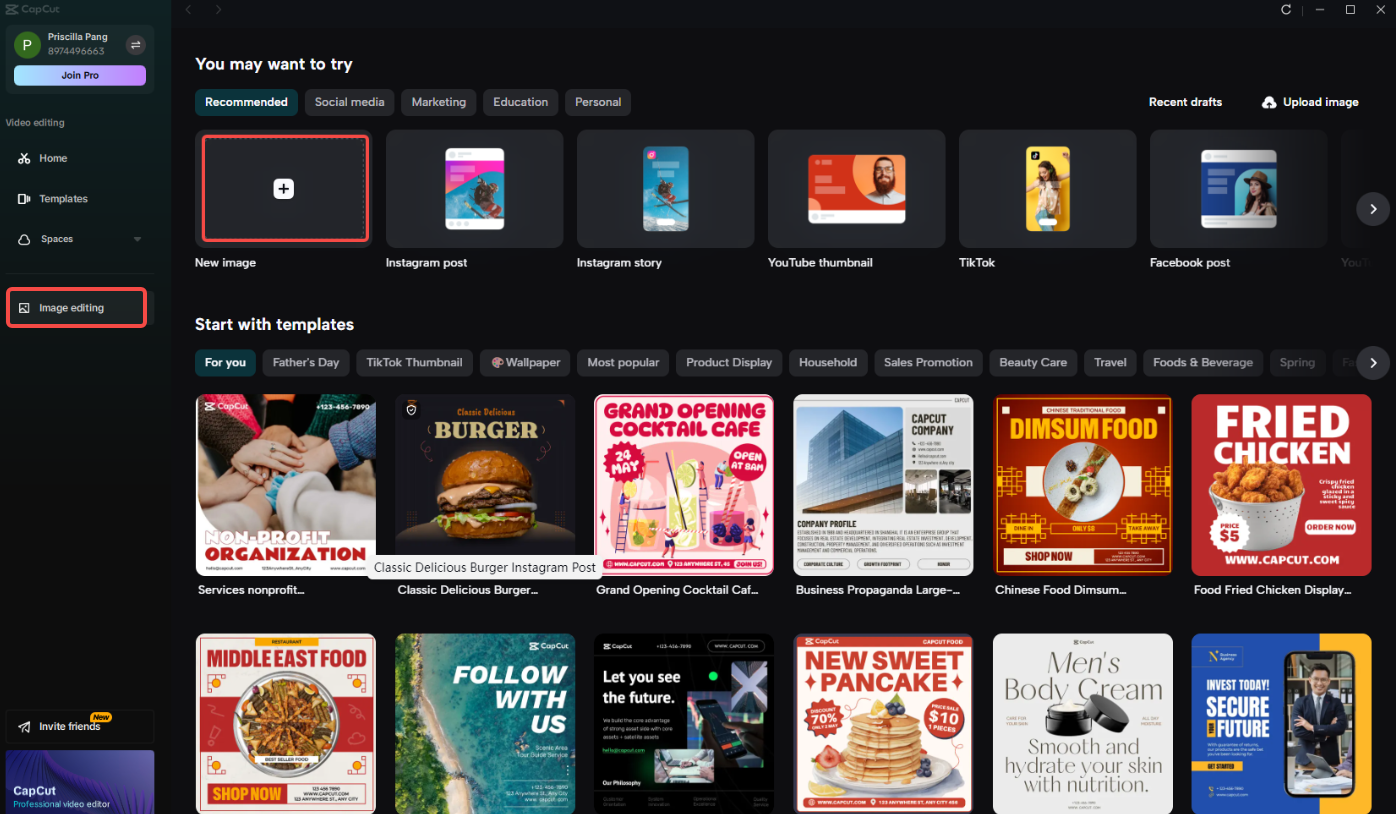Go back using the left arrow
Screen dimensions: 1396x814
pyautogui.click(x=188, y=9)
